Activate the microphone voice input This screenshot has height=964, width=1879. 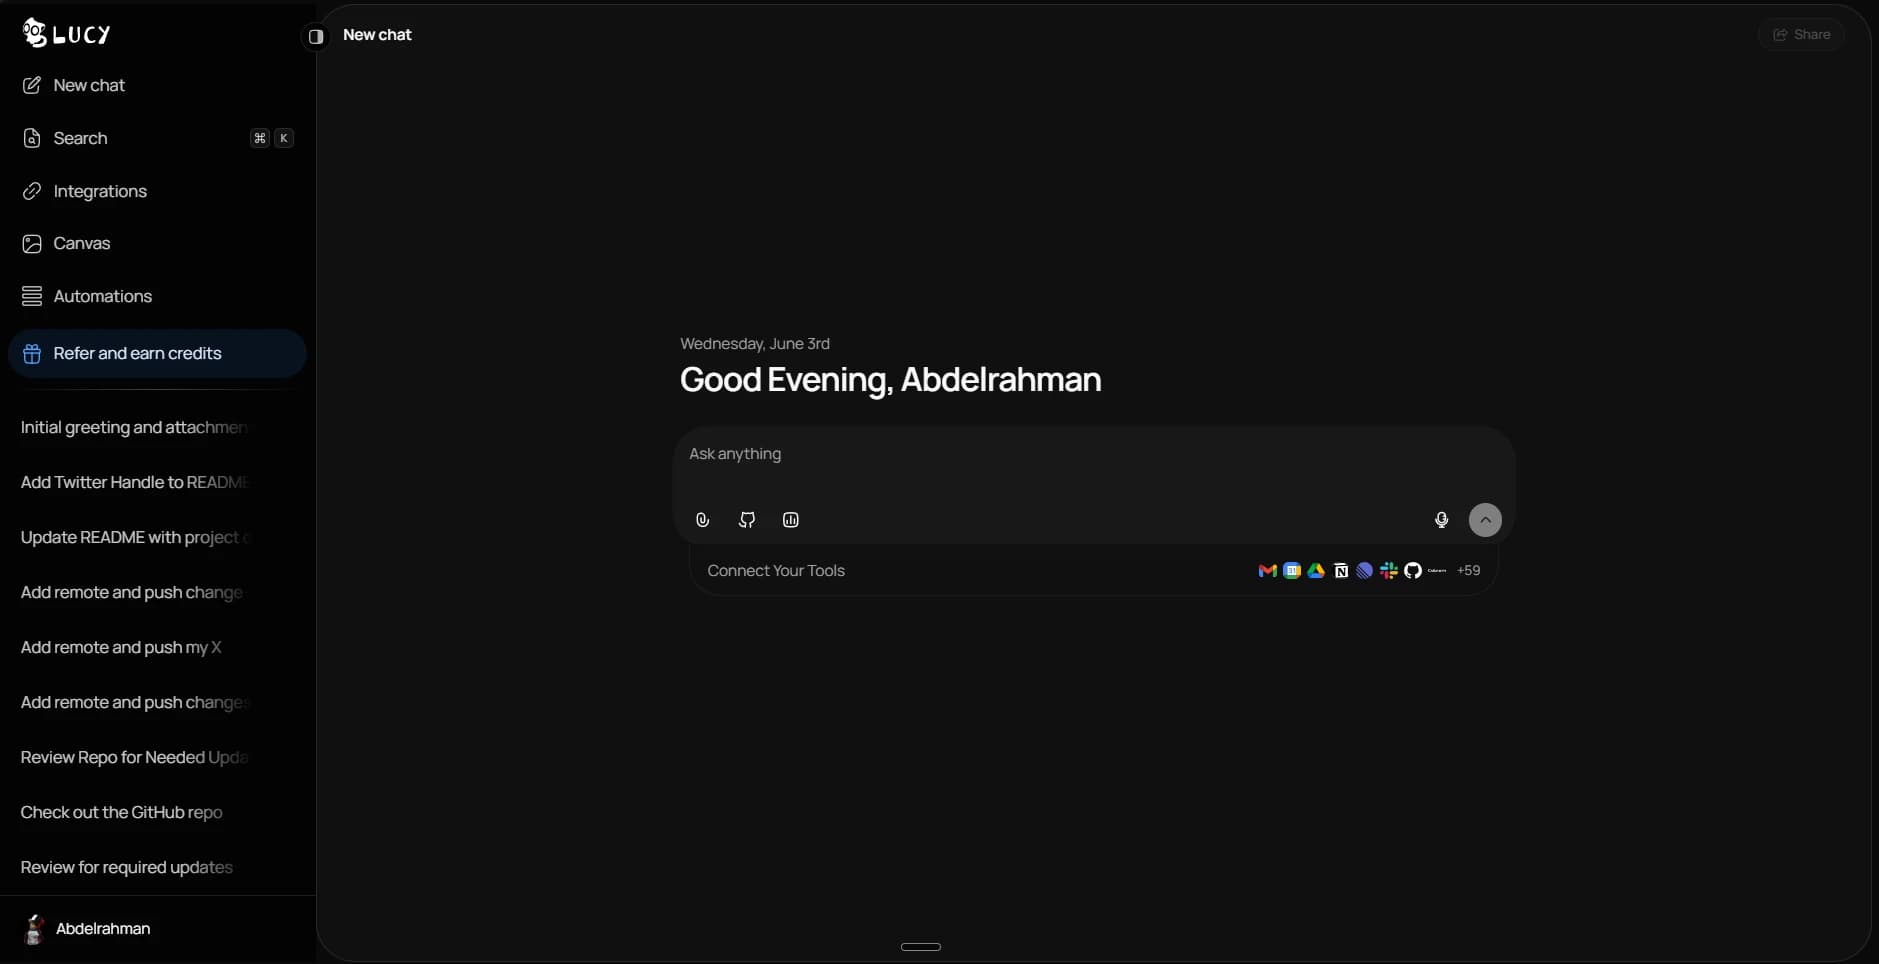pyautogui.click(x=1441, y=520)
